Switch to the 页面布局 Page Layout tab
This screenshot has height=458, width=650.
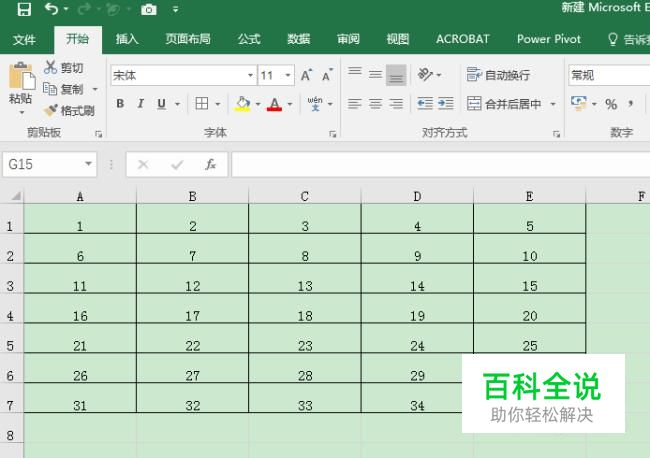point(188,39)
